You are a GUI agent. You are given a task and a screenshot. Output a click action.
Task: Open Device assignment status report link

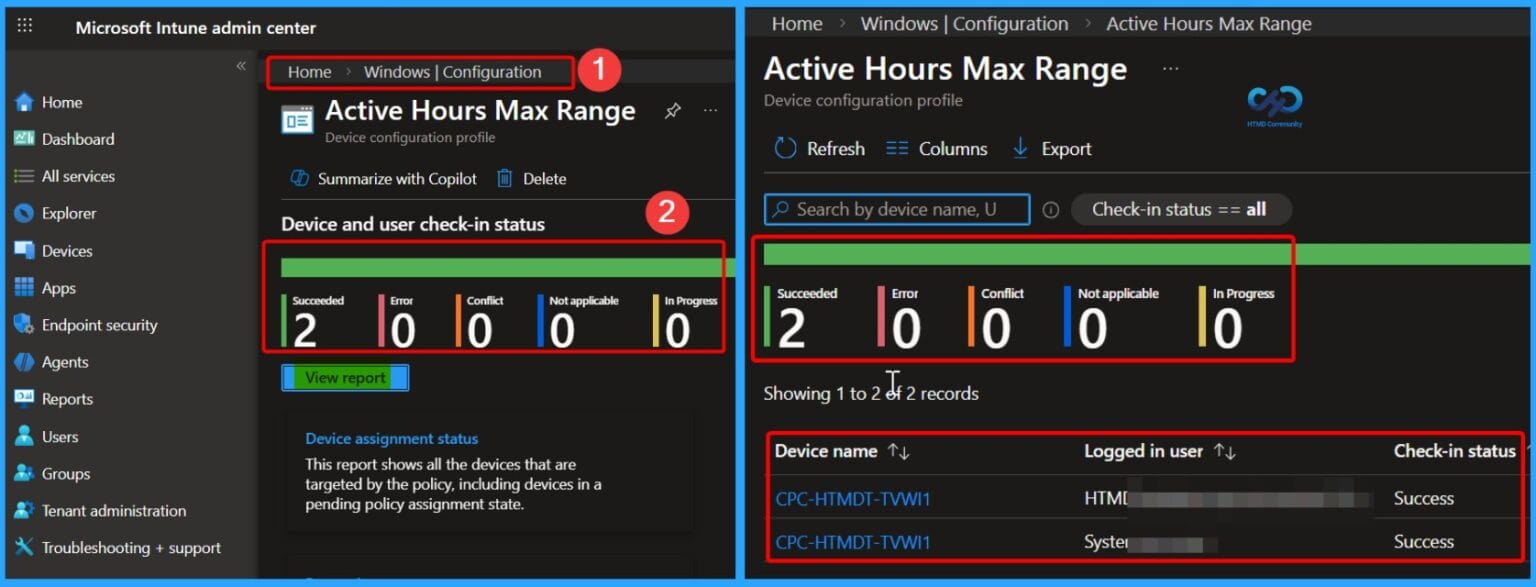pos(392,438)
